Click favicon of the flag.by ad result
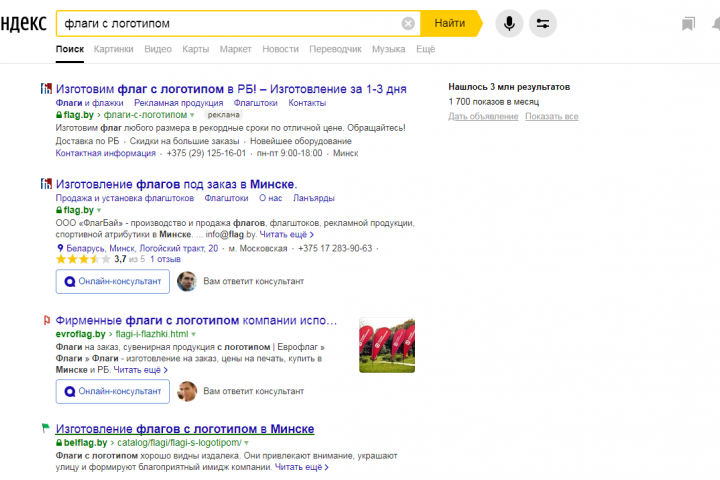Image resolution: width=720 pixels, height=480 pixels. (46, 89)
